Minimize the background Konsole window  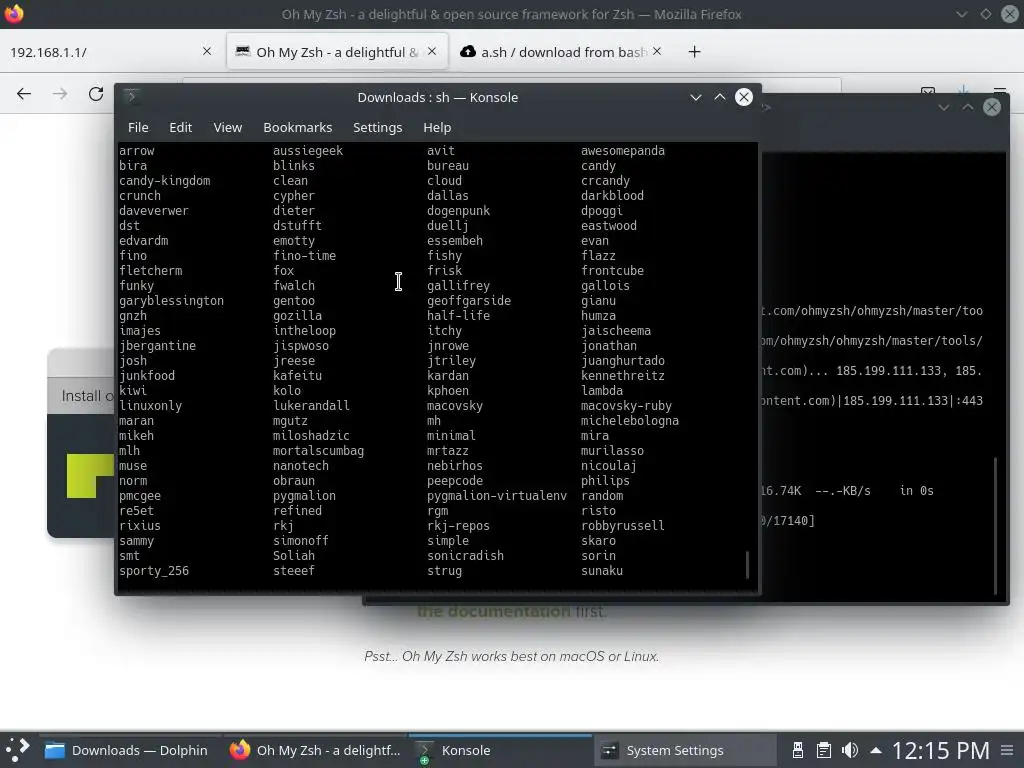(944, 107)
